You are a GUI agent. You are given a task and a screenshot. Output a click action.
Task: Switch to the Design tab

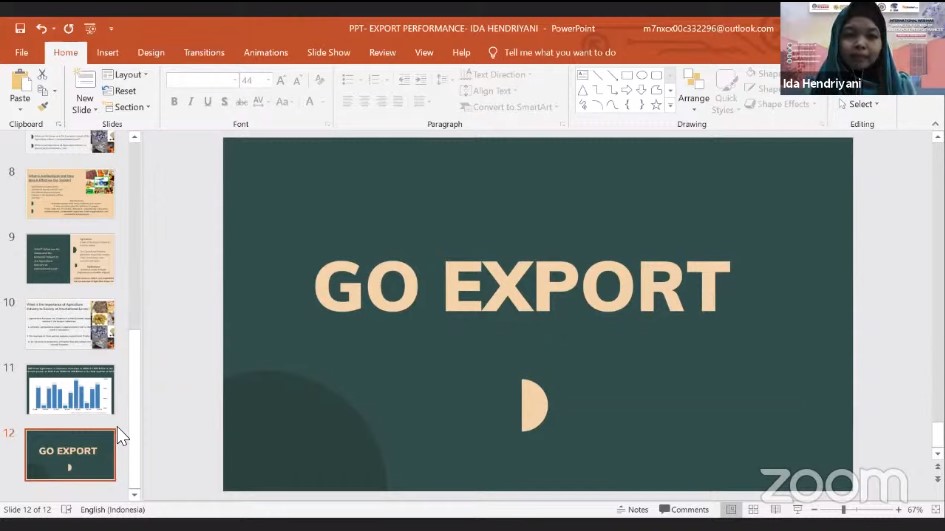pyautogui.click(x=151, y=52)
